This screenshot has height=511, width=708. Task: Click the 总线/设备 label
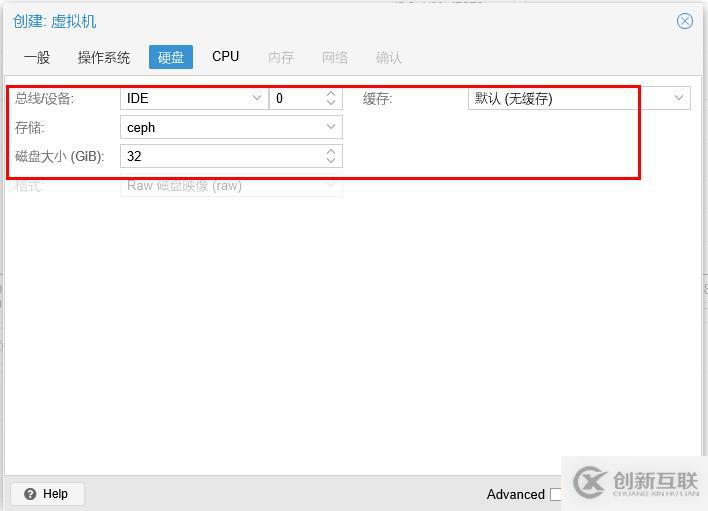(x=44, y=98)
